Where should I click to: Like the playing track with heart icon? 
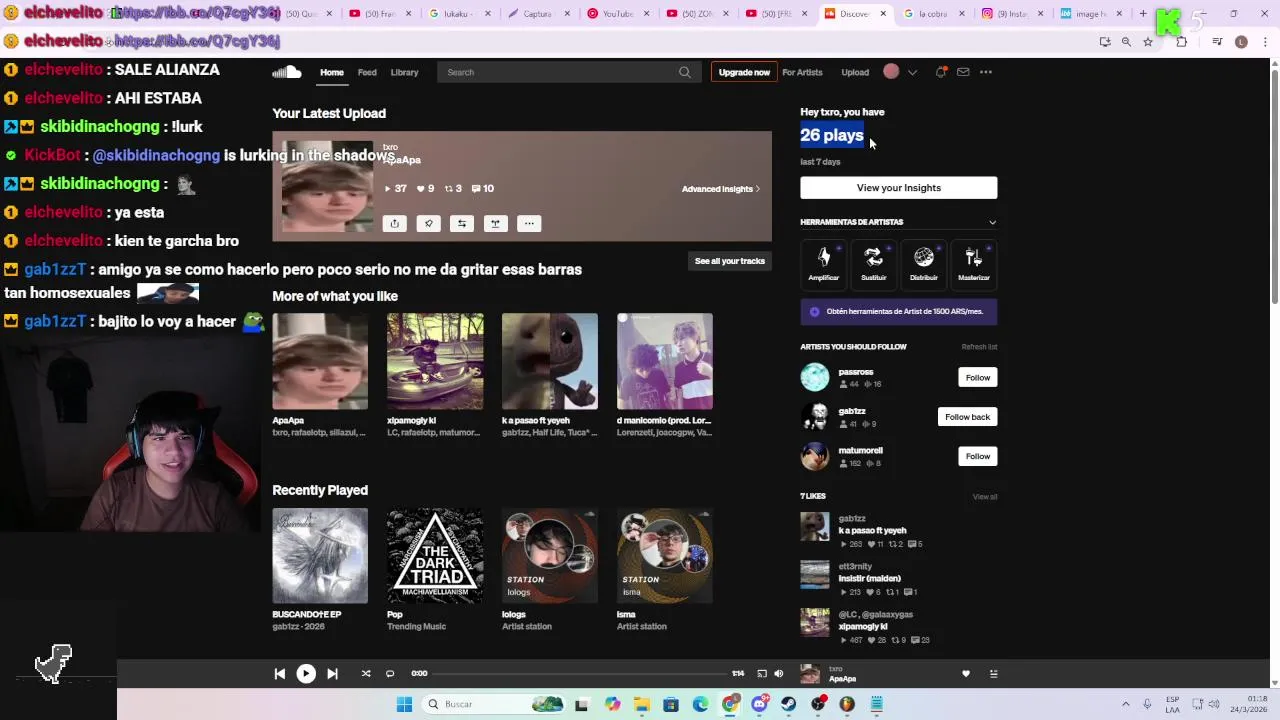(x=966, y=674)
